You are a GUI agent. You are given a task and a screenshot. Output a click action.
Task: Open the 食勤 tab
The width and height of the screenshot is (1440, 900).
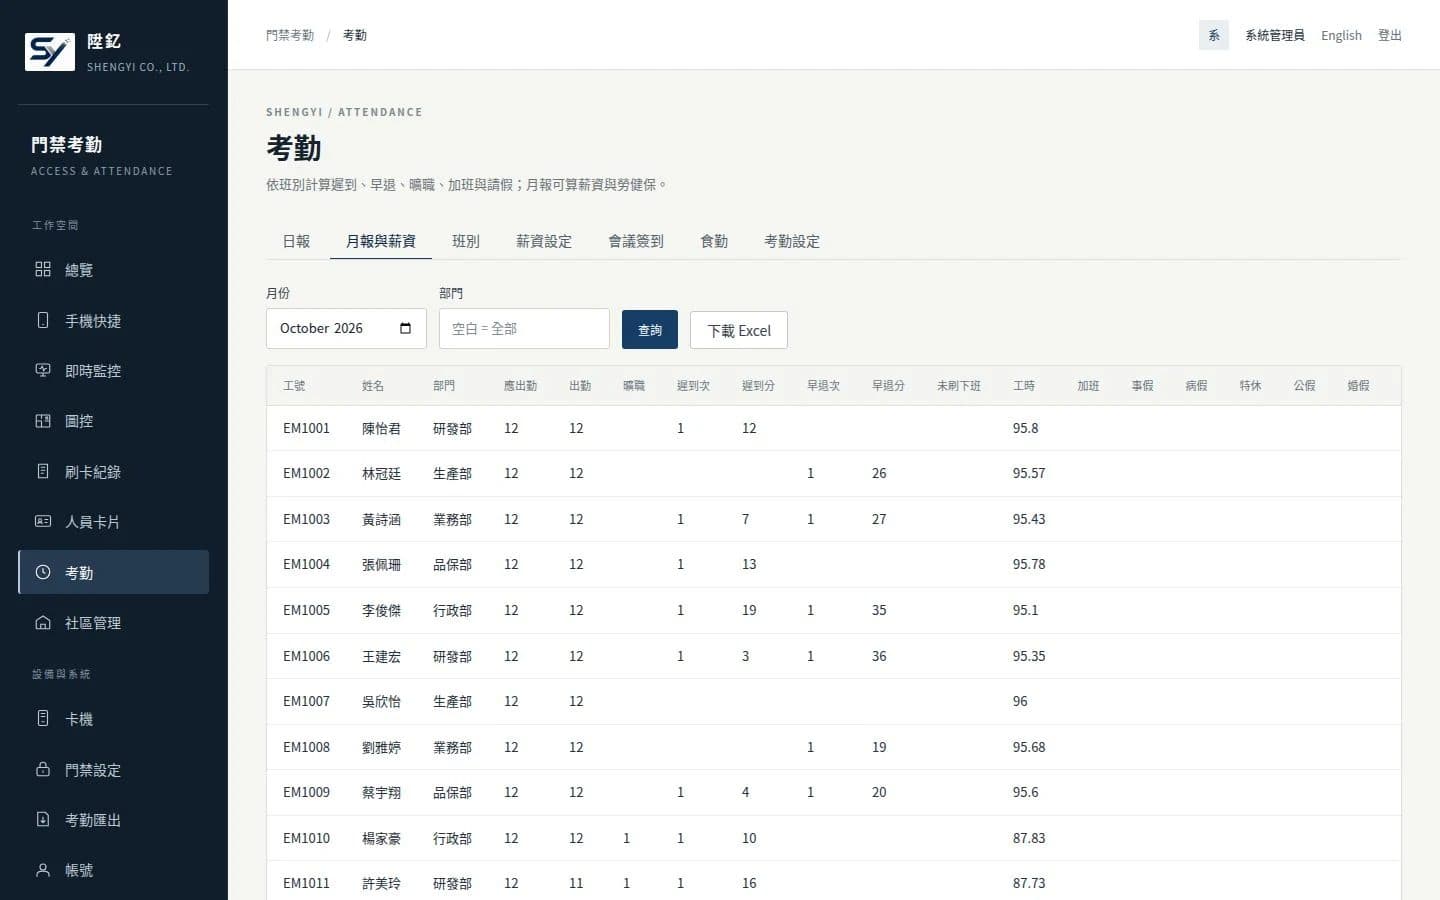(714, 241)
